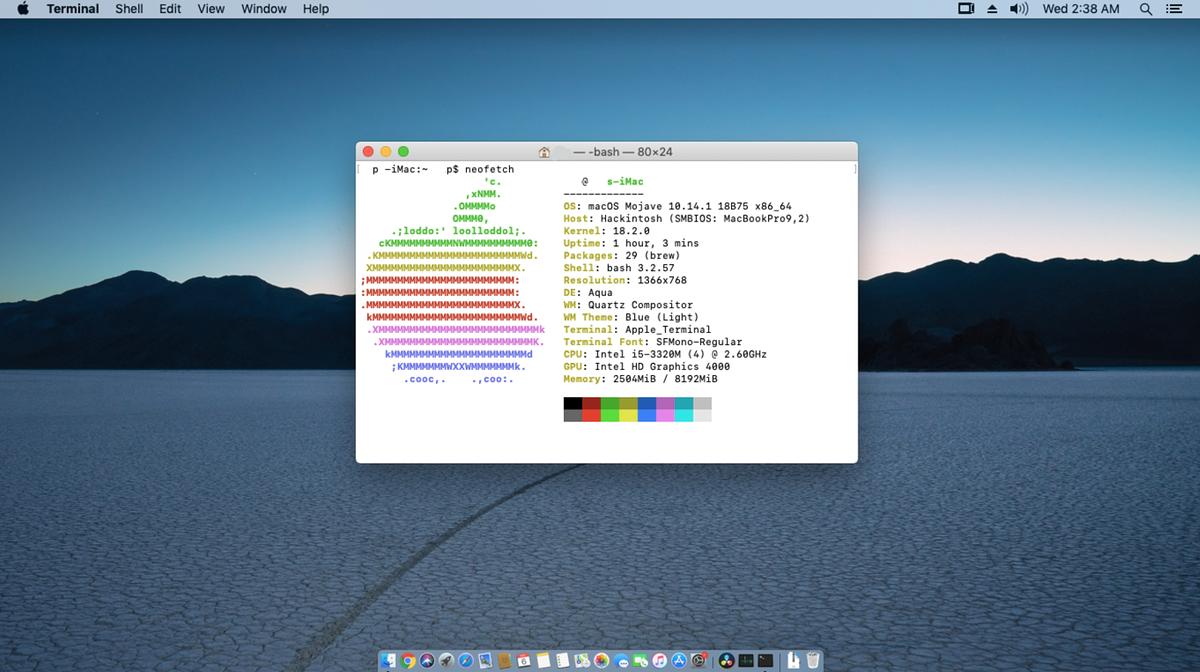Viewport: 1200px width, 672px height.
Task: Click the Memory '2504MiB / 8192MiB' value
Action: [665, 379]
